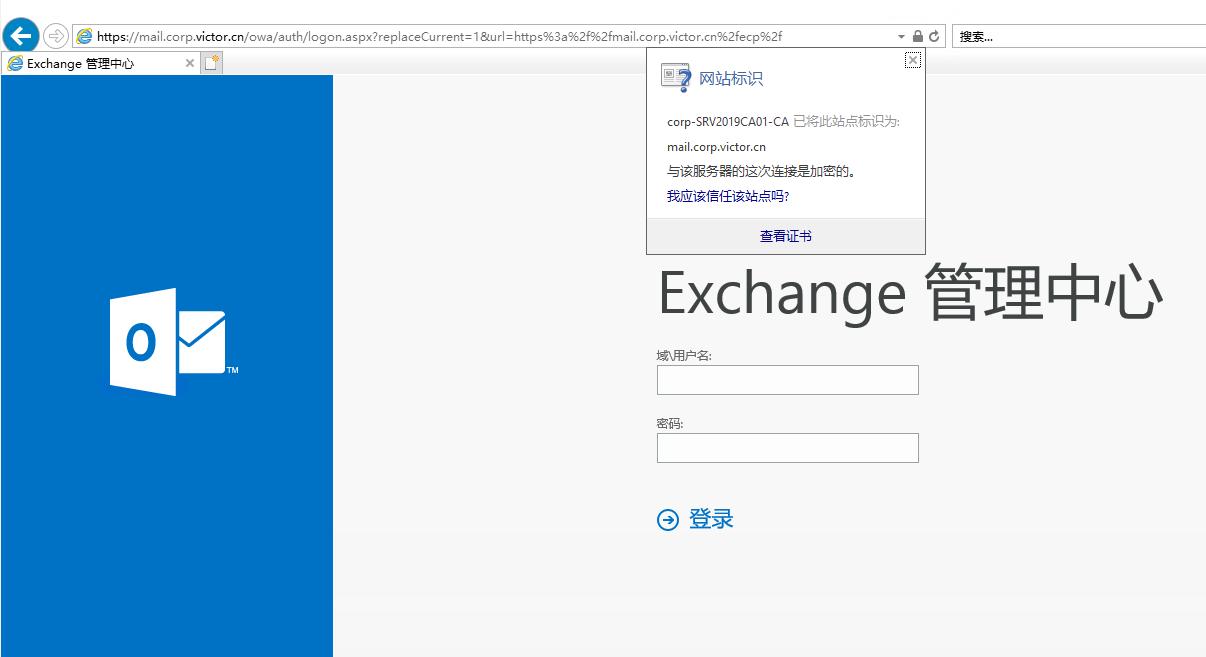Screen dimensions: 1206x657
Task: Click the circled arrow beside 登录
Action: [667, 519]
